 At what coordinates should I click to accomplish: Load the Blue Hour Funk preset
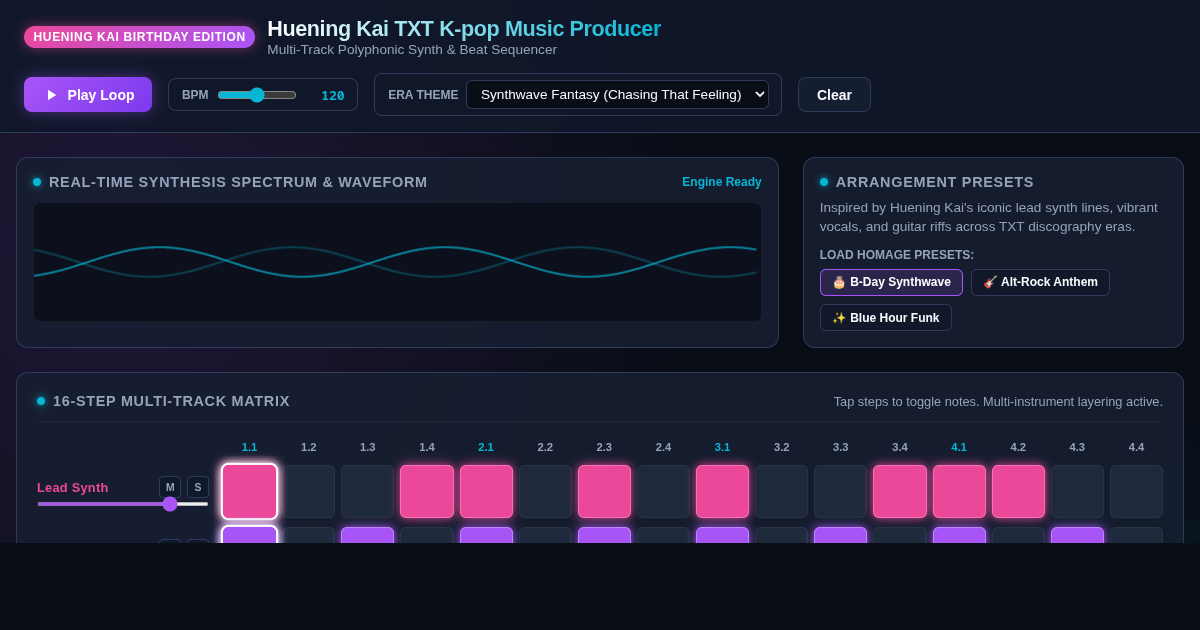(x=885, y=318)
